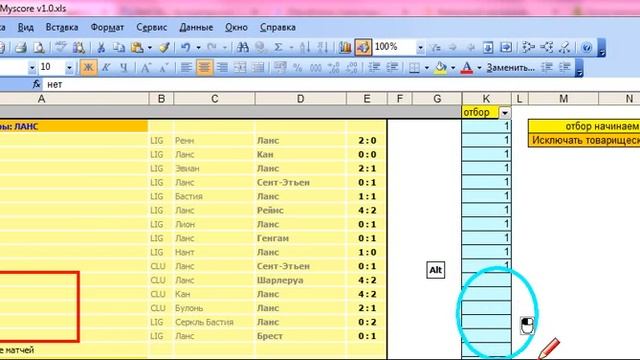Viewport: 640px width, 360px height.
Task: Expand the fill color dropdown arrow
Action: [x=453, y=68]
